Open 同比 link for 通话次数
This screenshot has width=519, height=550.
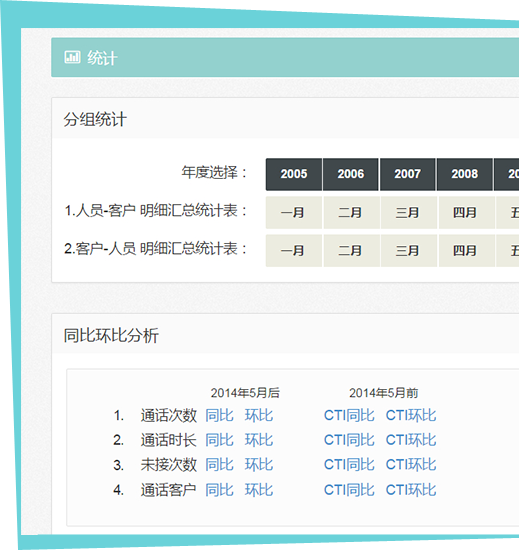click(x=219, y=415)
